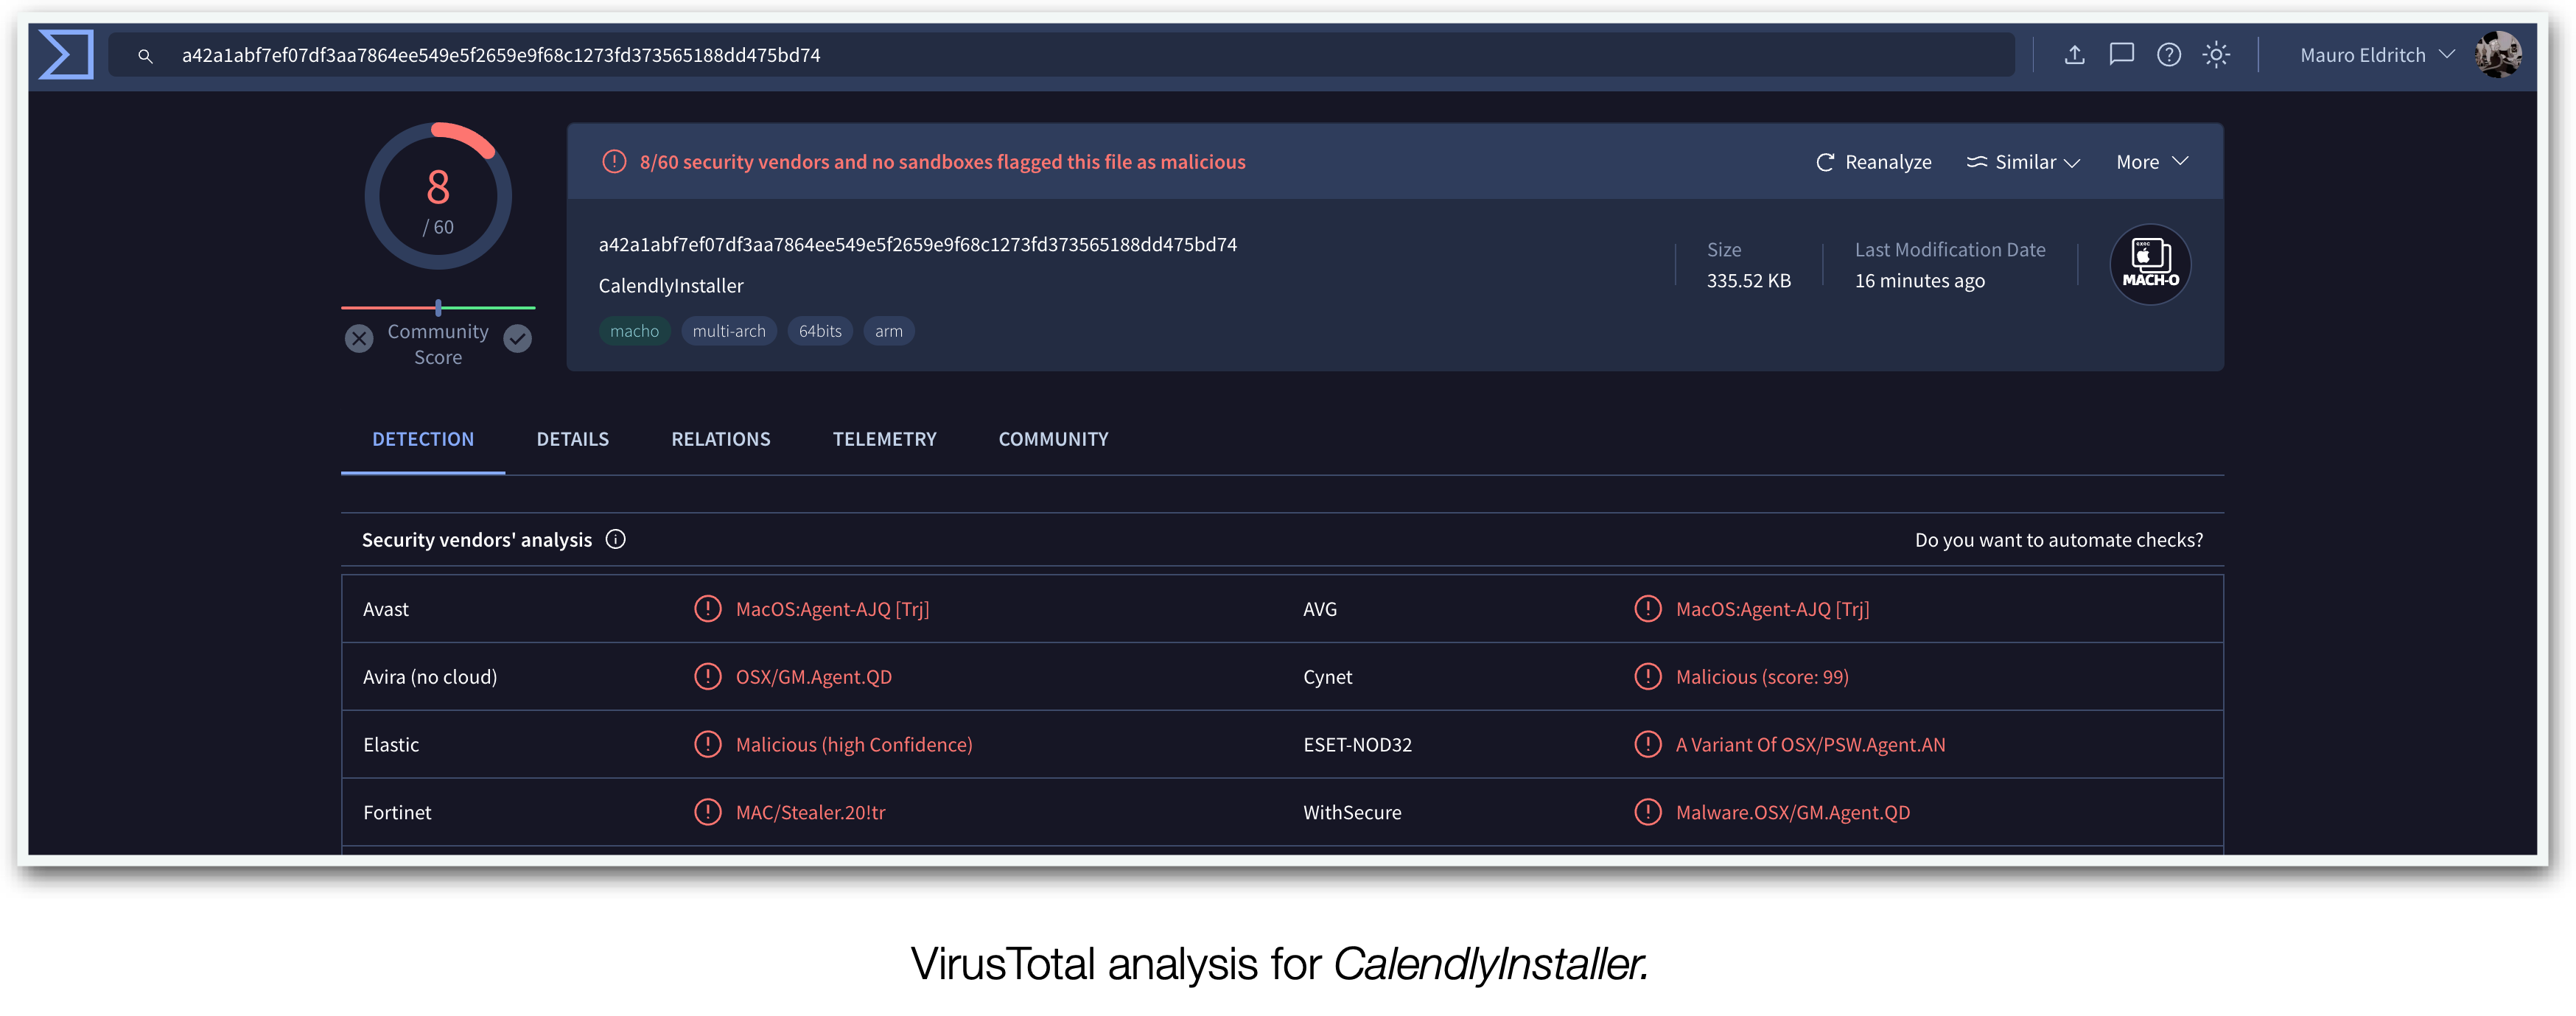Screen dimensions: 2576x1016
Task: Select the file hash text in summary
Action: (x=917, y=245)
